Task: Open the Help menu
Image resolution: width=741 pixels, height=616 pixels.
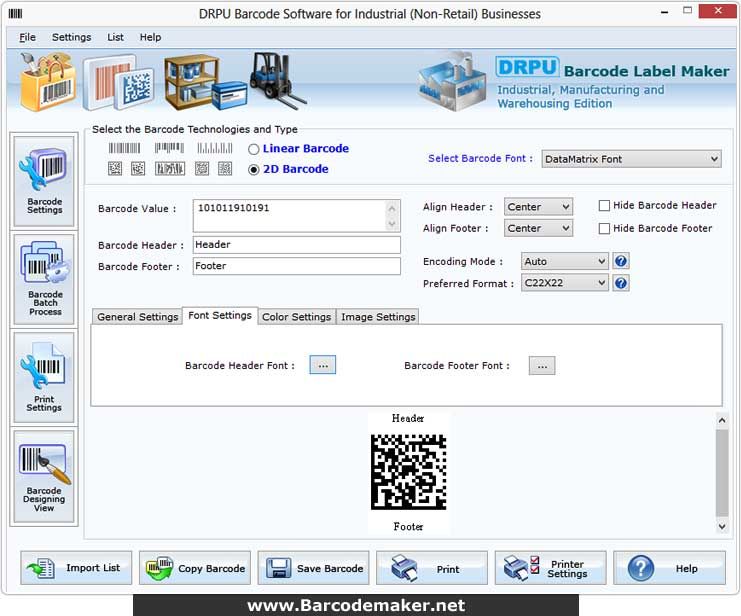Action: (150, 37)
